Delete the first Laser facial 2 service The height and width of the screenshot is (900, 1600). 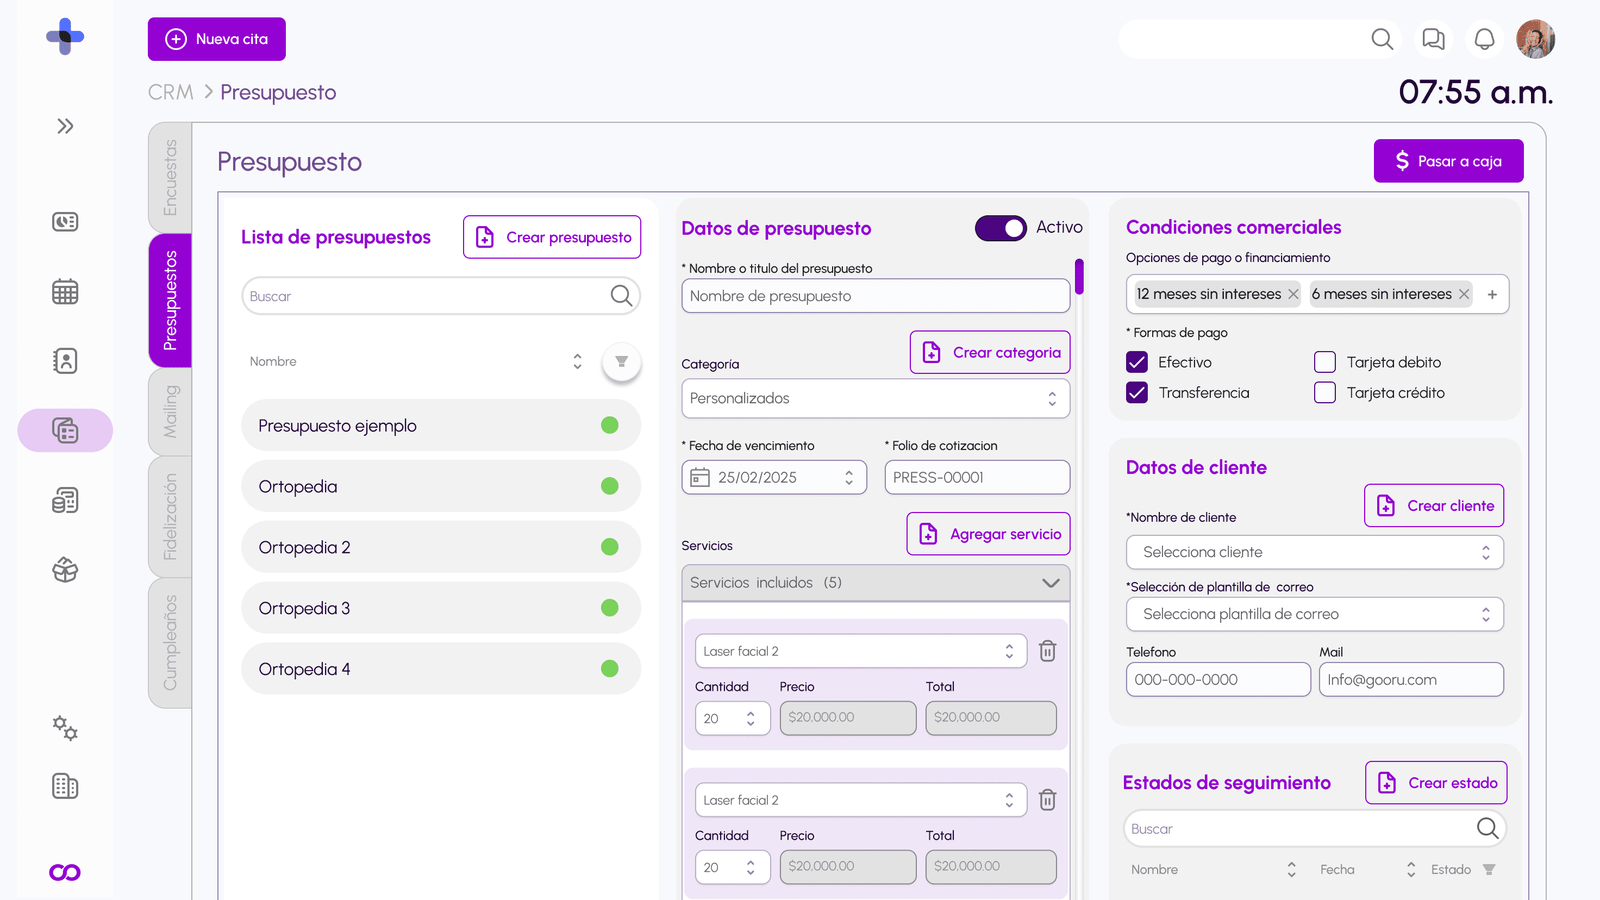1047,651
